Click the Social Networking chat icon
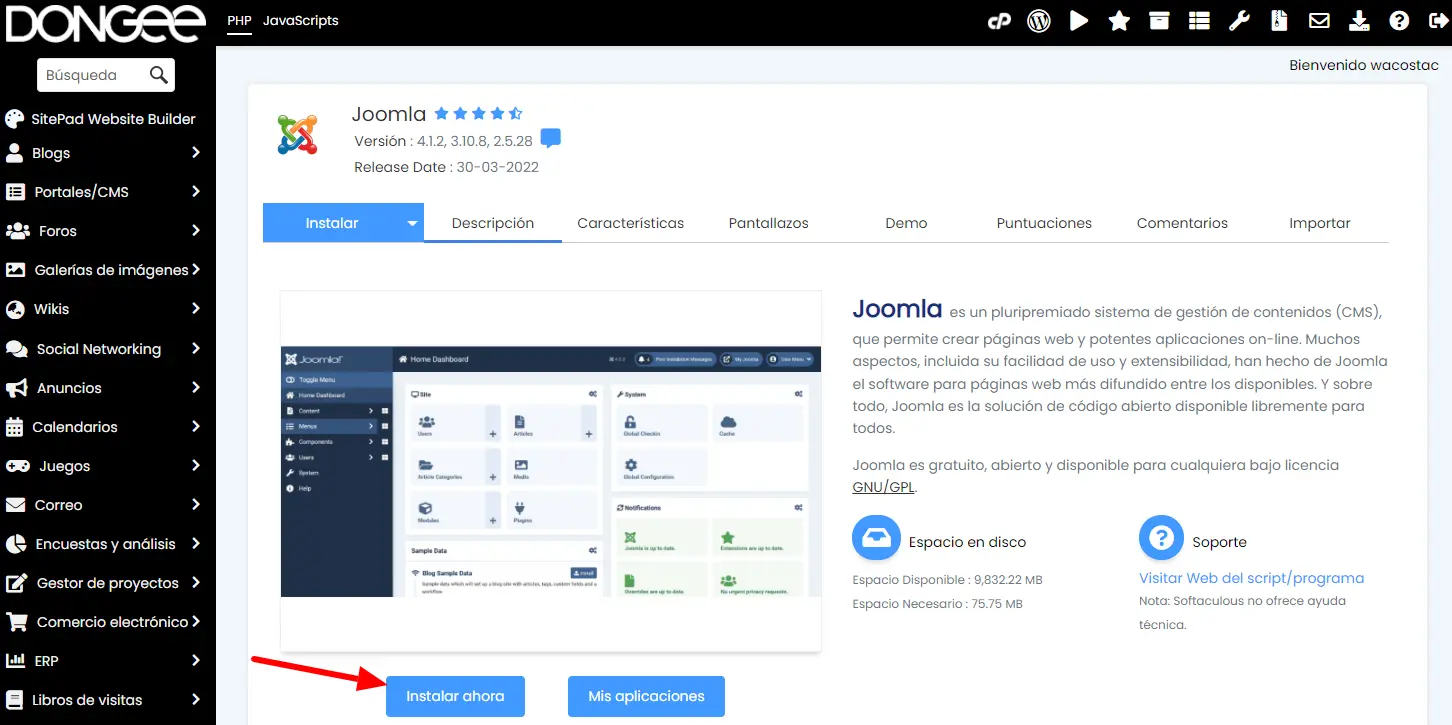The width and height of the screenshot is (1452, 725). (x=16, y=349)
